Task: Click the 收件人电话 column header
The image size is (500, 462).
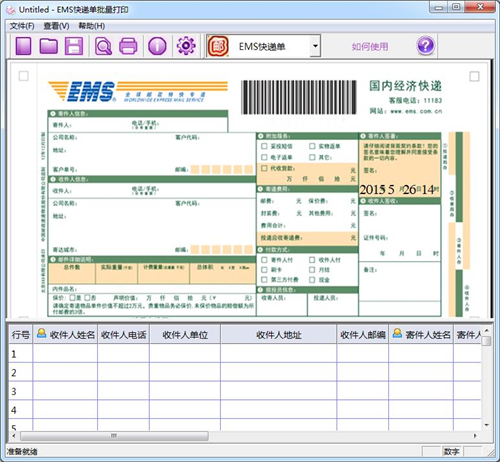Action: 124,334
